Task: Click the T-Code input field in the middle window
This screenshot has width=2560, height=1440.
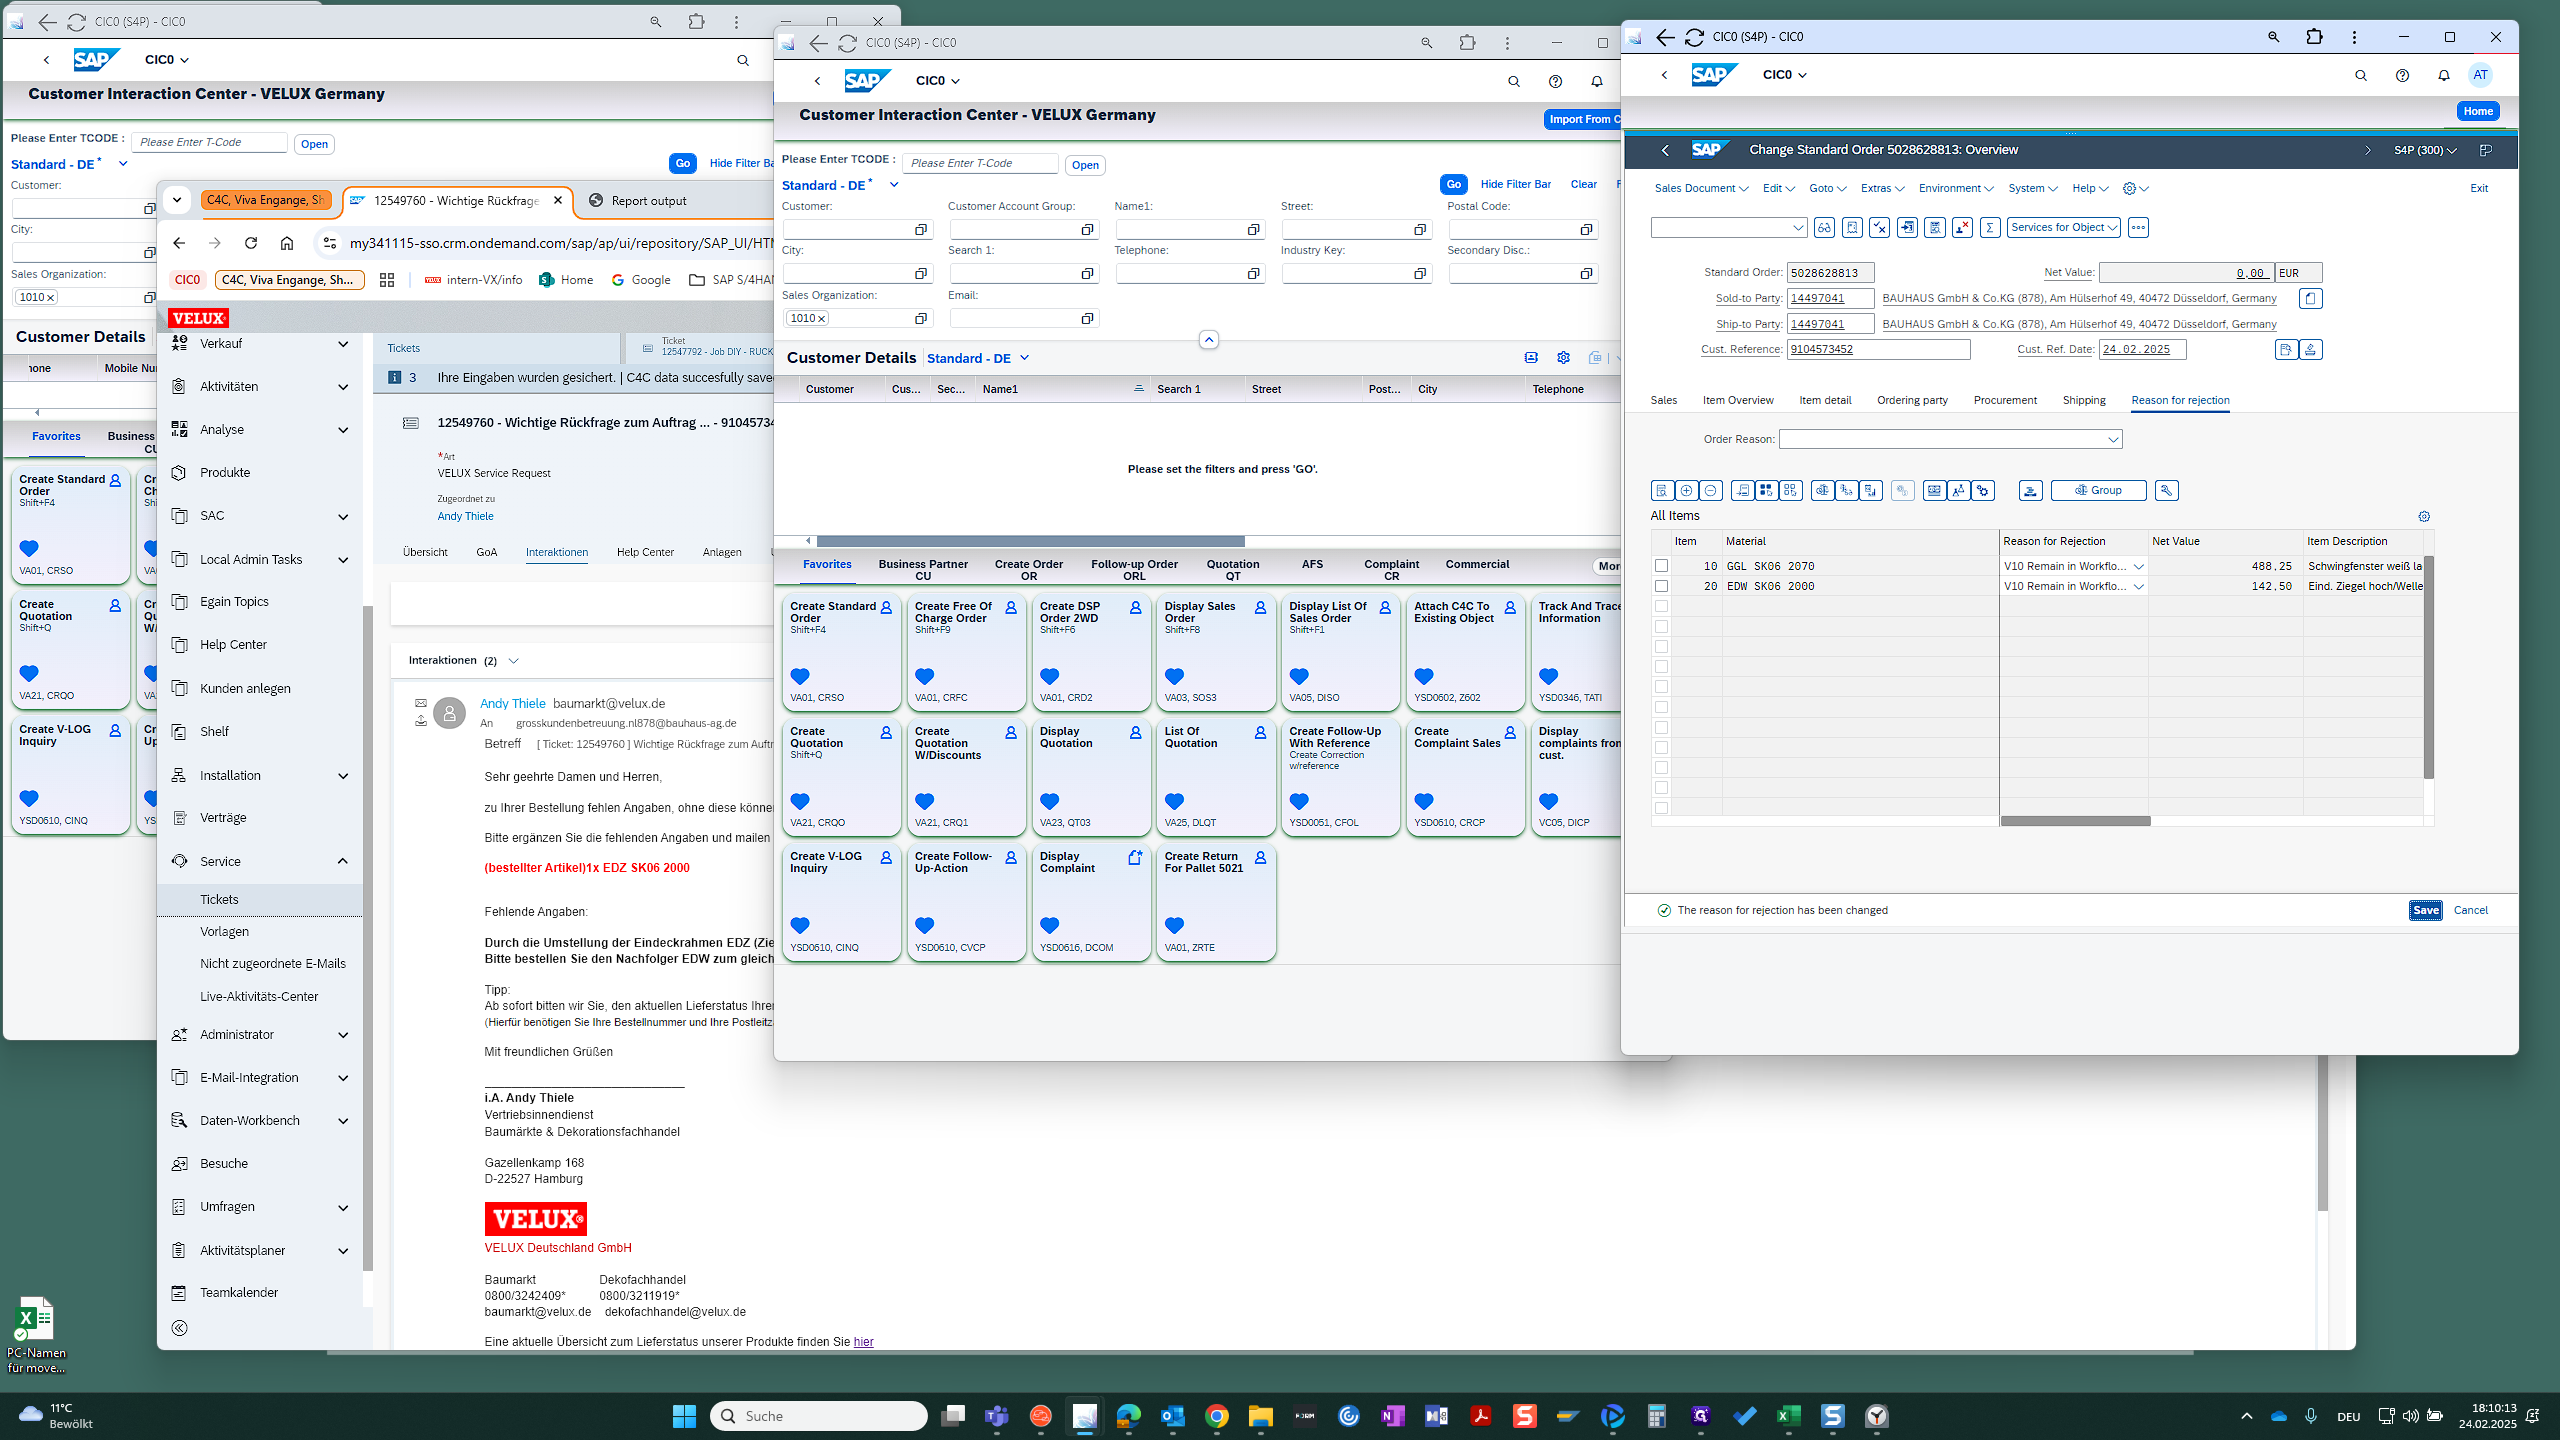Action: click(979, 164)
